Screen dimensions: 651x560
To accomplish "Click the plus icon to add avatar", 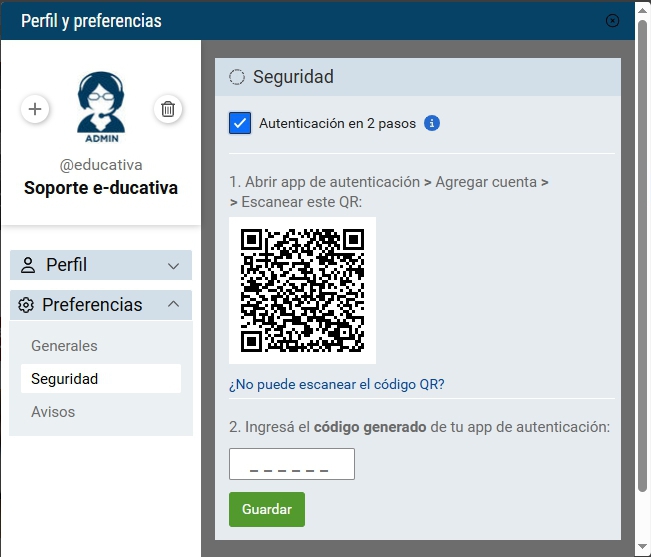I will [35, 109].
